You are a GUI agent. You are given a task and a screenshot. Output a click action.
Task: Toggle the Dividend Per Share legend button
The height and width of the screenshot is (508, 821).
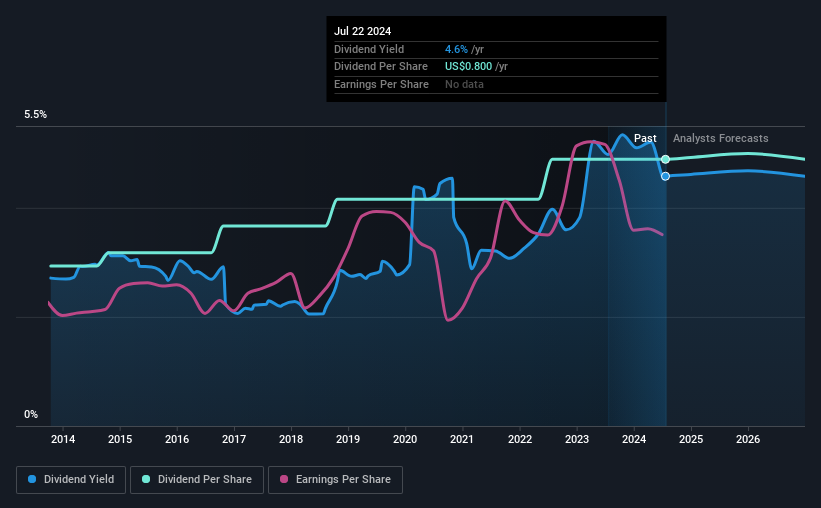197,480
